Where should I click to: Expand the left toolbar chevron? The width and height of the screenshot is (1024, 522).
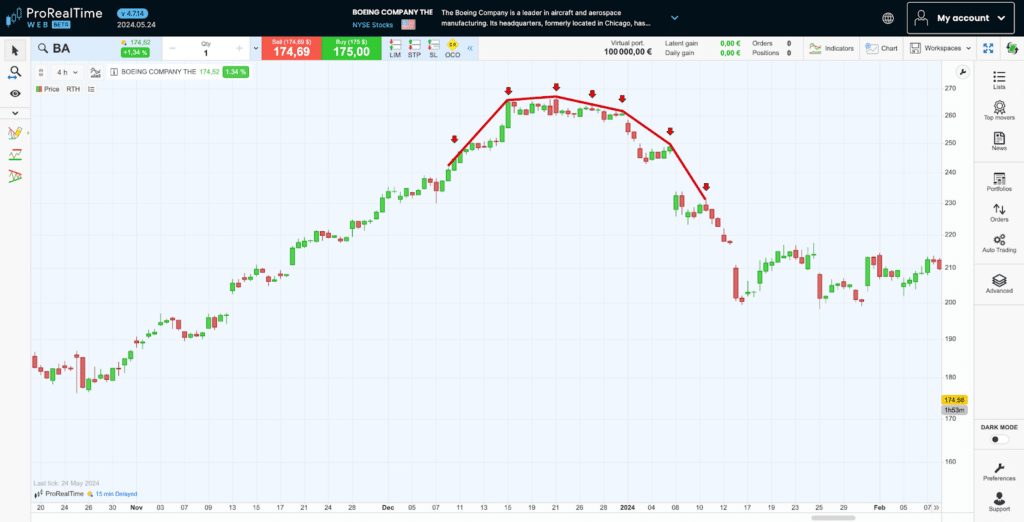point(15,113)
